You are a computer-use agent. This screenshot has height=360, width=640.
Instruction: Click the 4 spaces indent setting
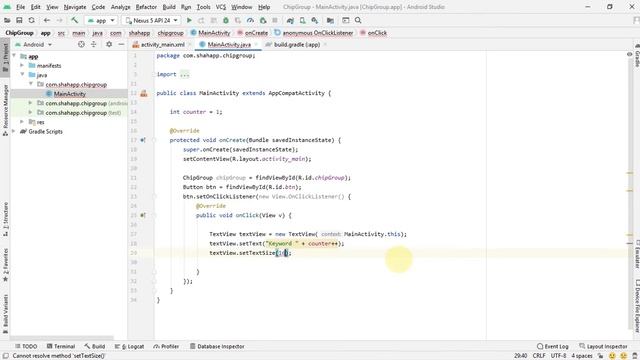pyautogui.click(x=582, y=356)
